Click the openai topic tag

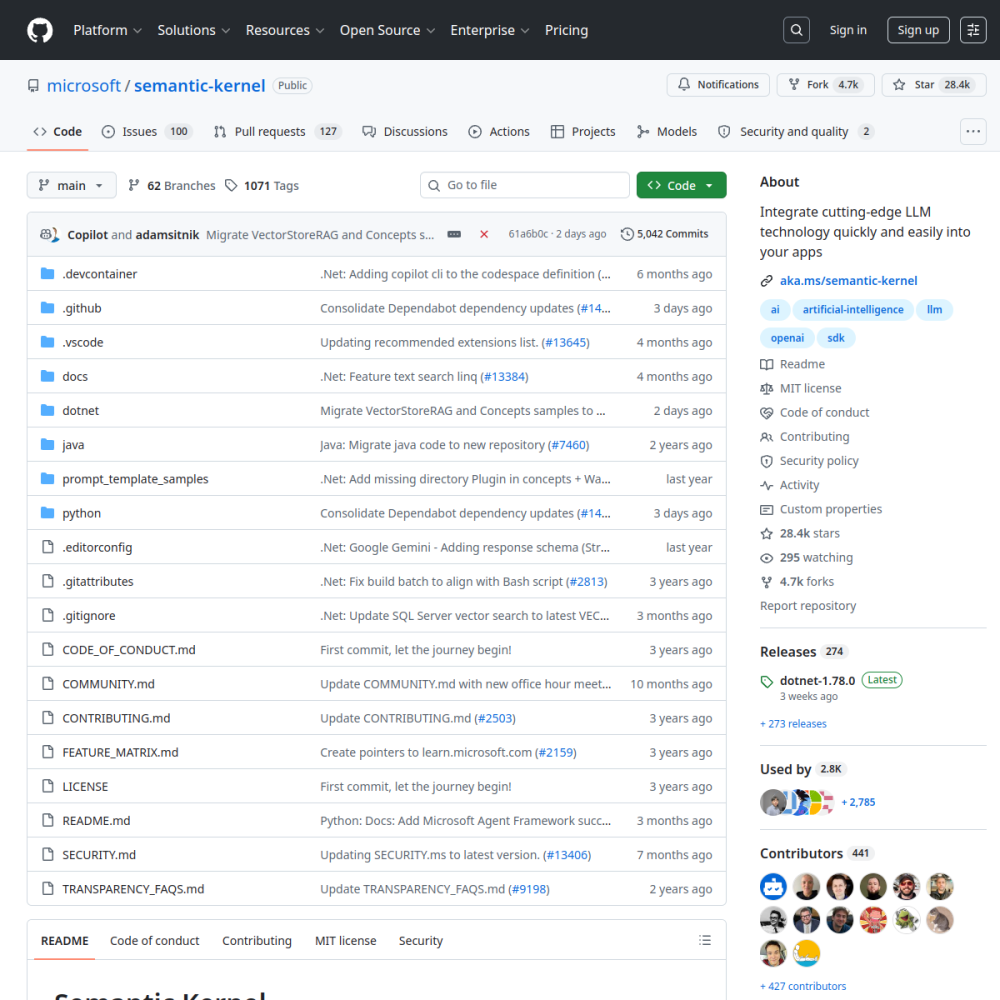pyautogui.click(x=787, y=338)
